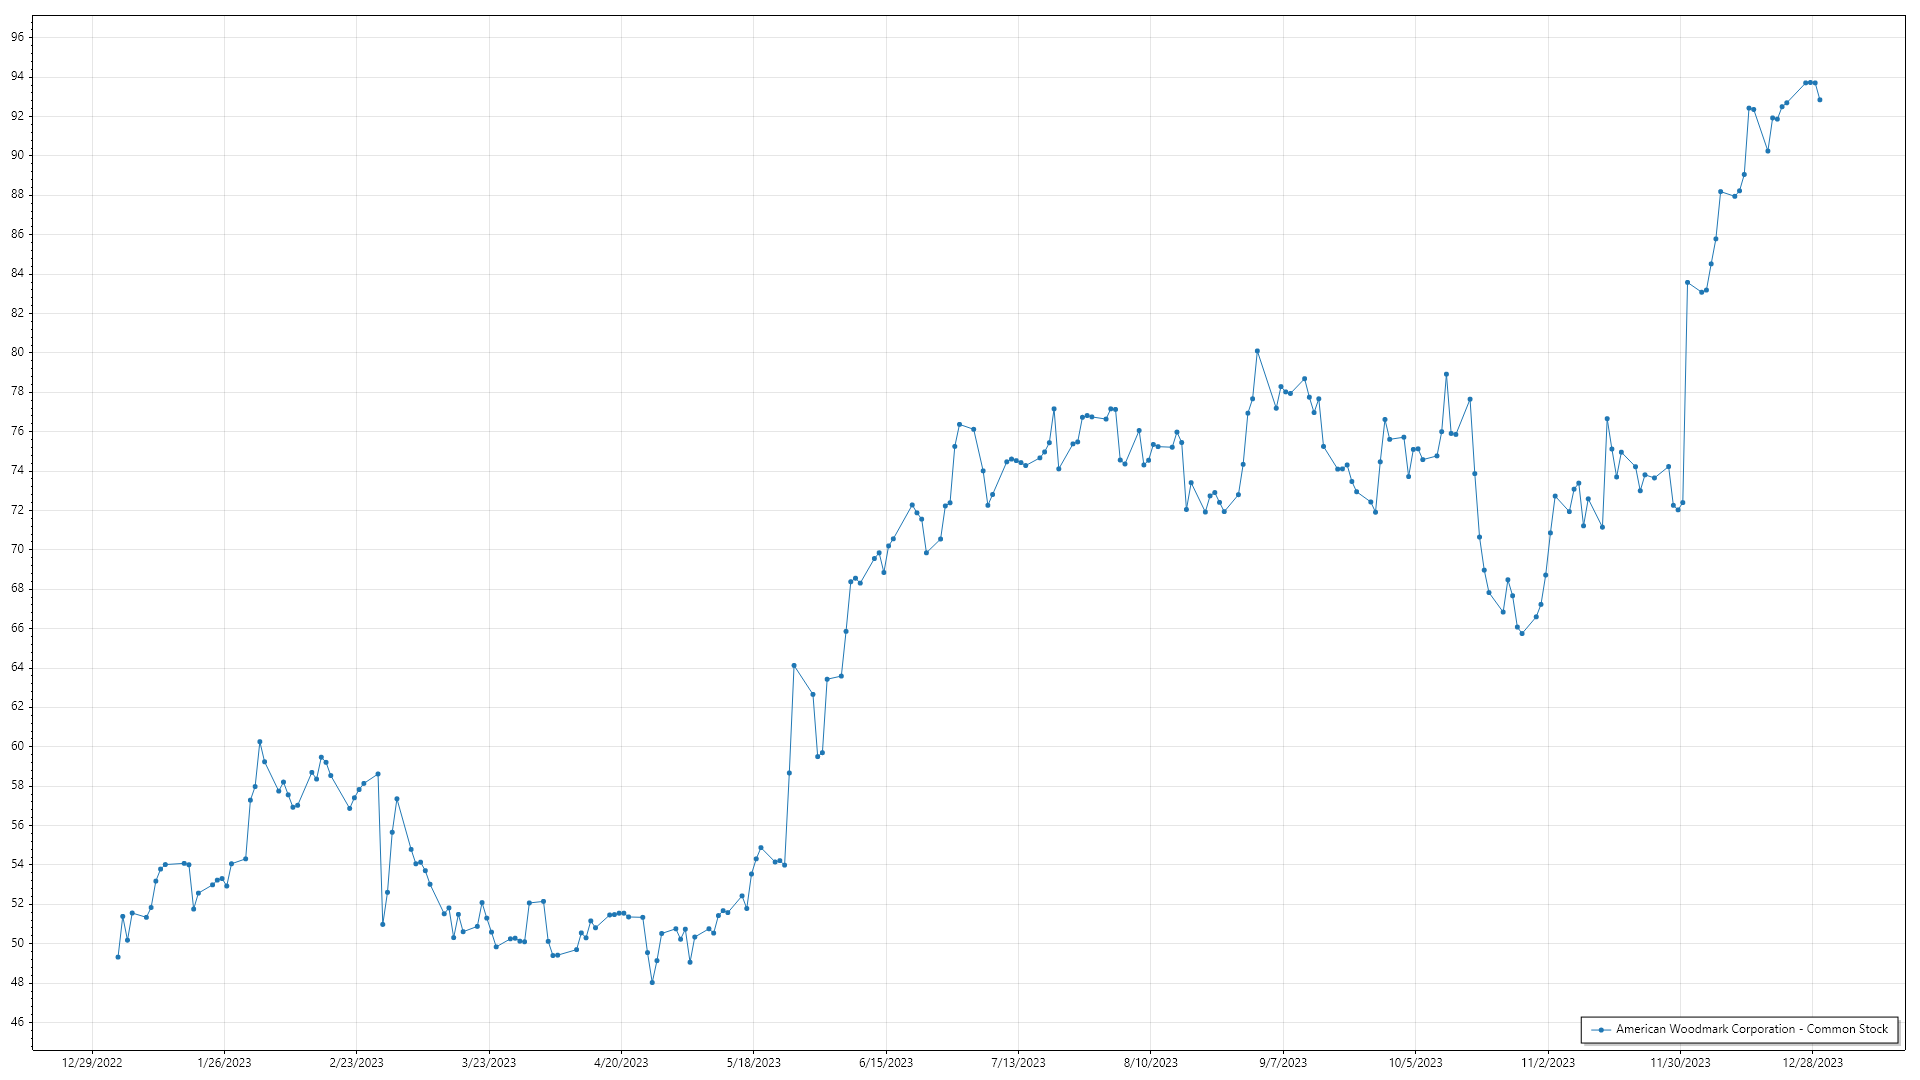Click the 70 value on the y-axis
Viewport: 1920px width, 1080px height.
point(18,549)
